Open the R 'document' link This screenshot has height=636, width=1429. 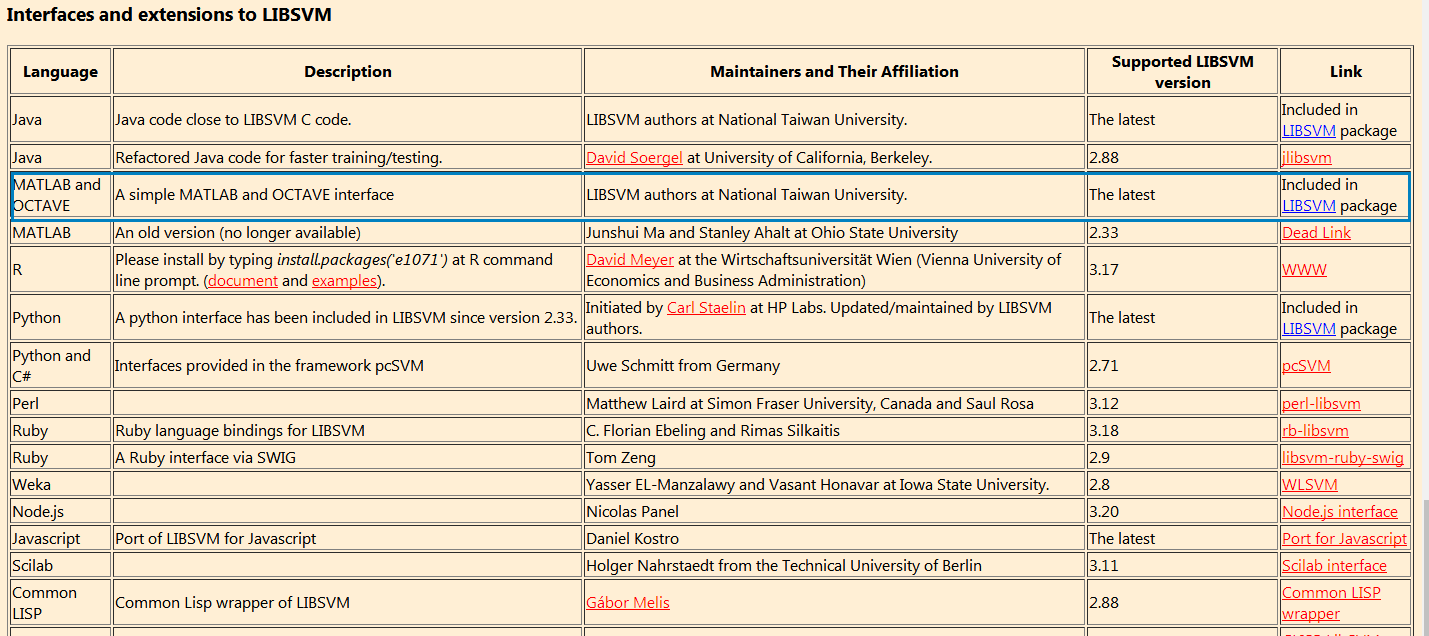tap(243, 280)
